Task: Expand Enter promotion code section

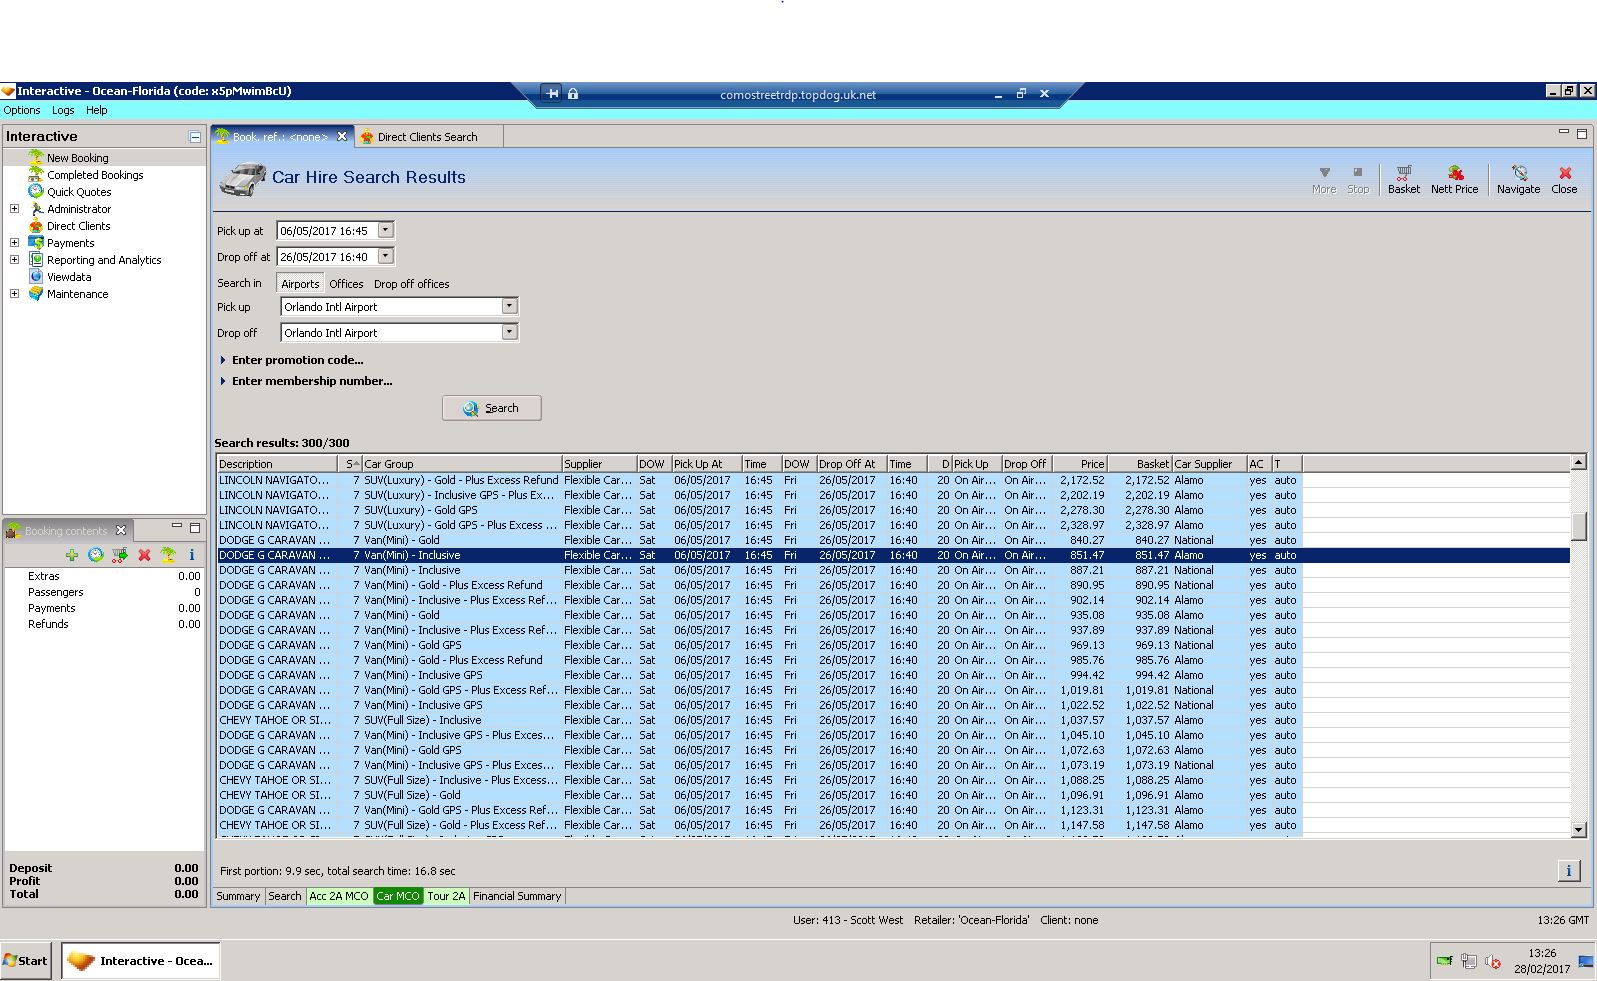Action: 297,360
